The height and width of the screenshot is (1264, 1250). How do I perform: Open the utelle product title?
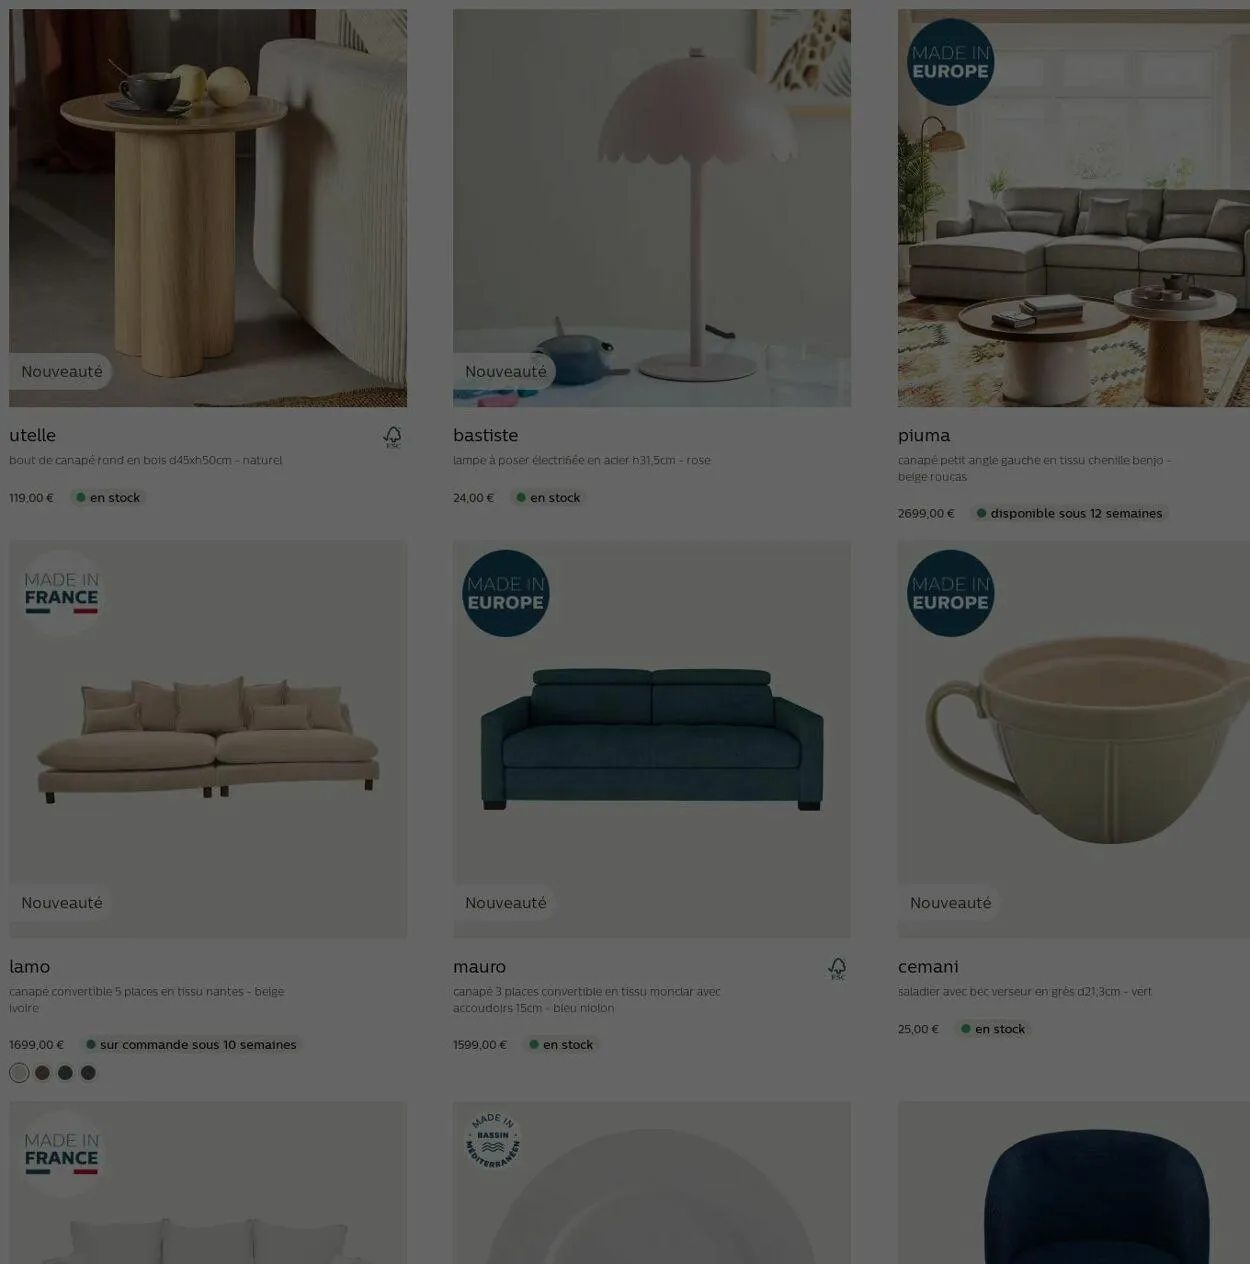coord(33,436)
